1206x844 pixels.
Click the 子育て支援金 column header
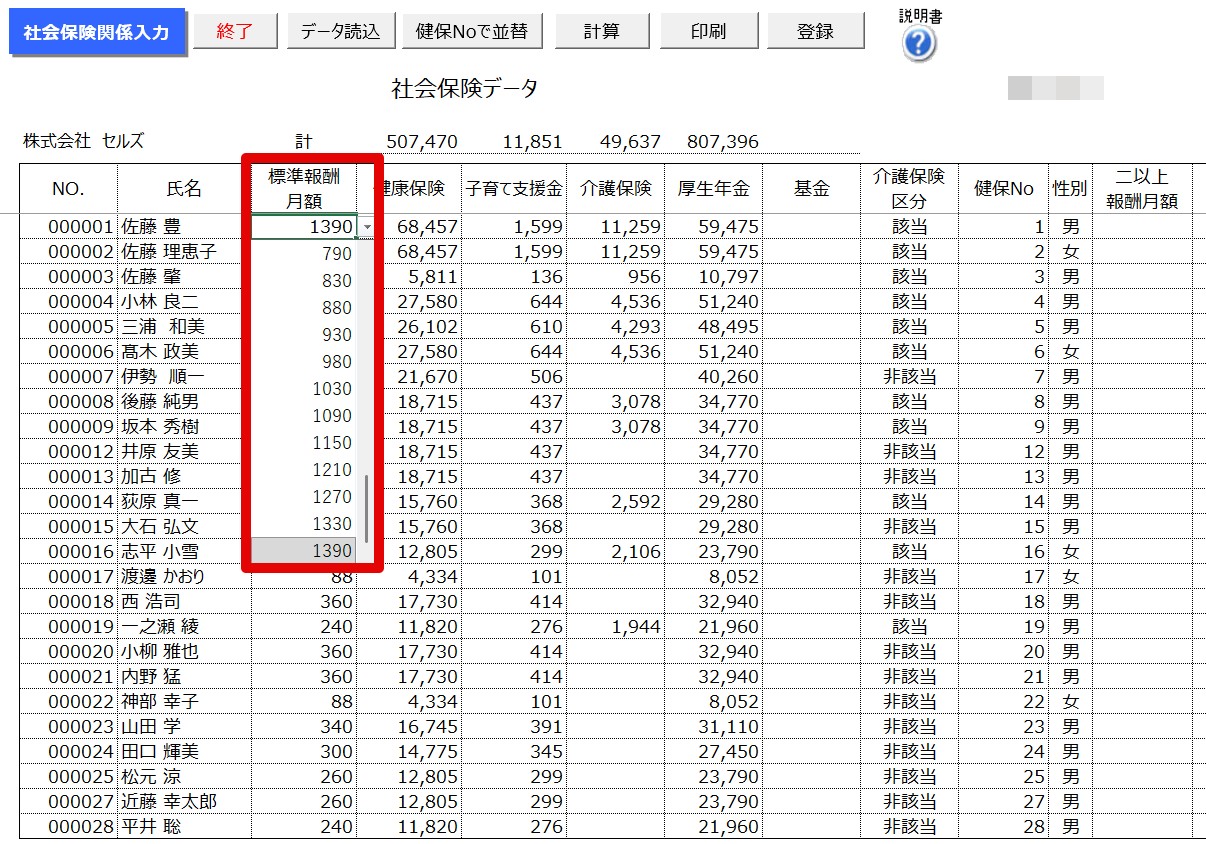514,189
